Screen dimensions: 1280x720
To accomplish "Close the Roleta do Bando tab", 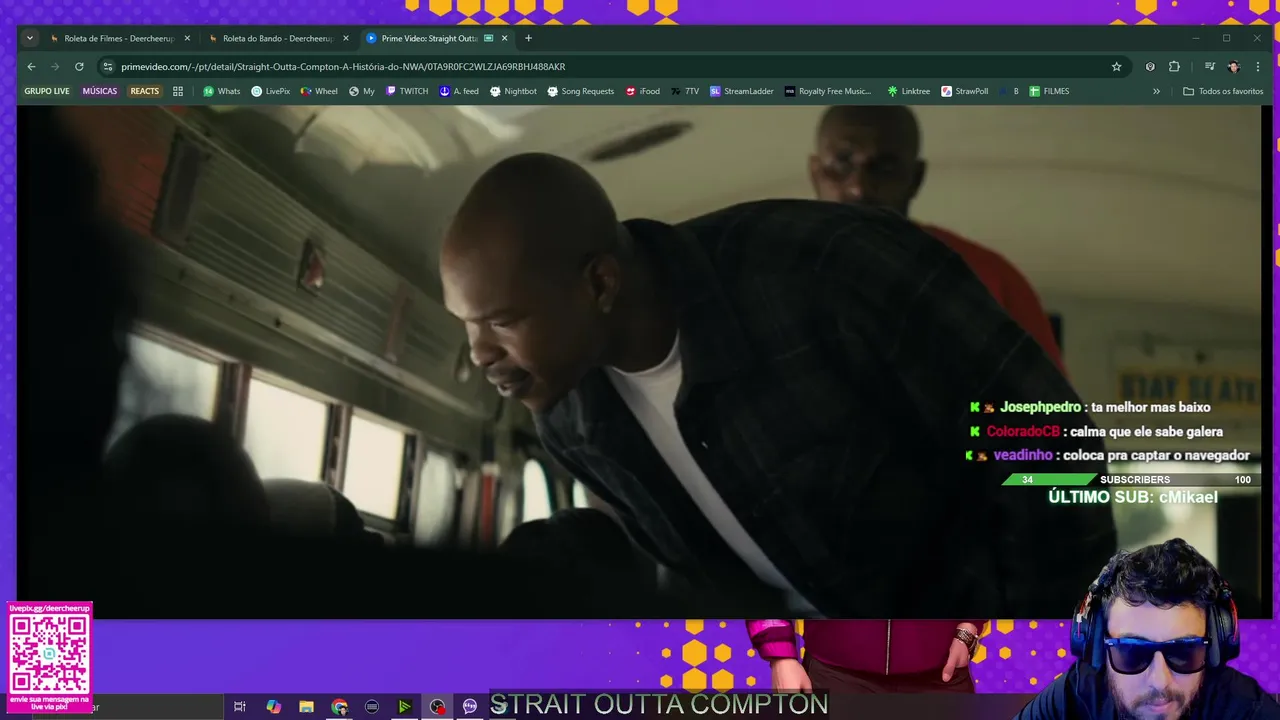I will 346,38.
